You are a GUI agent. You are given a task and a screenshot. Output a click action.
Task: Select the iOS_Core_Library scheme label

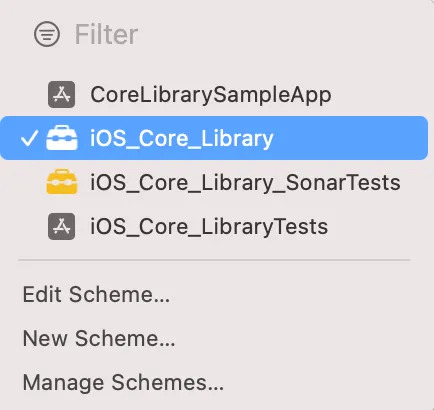pyautogui.click(x=182, y=139)
